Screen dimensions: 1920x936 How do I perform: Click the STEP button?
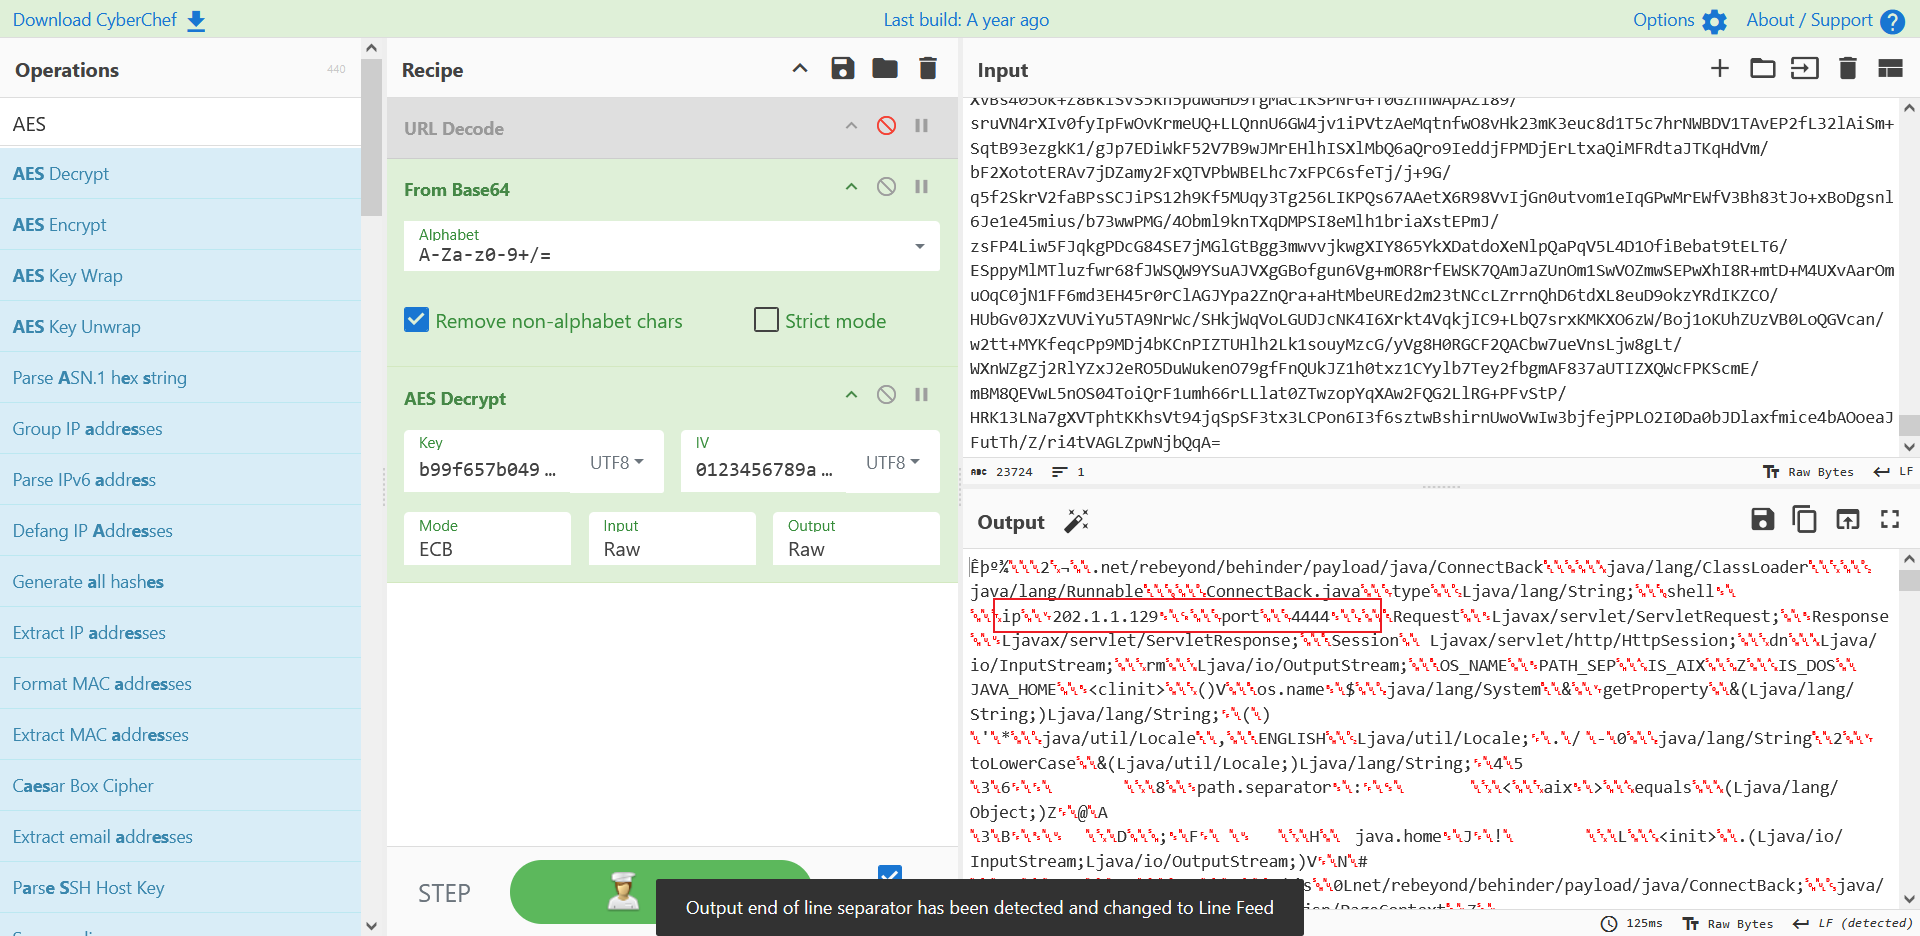[x=444, y=893]
